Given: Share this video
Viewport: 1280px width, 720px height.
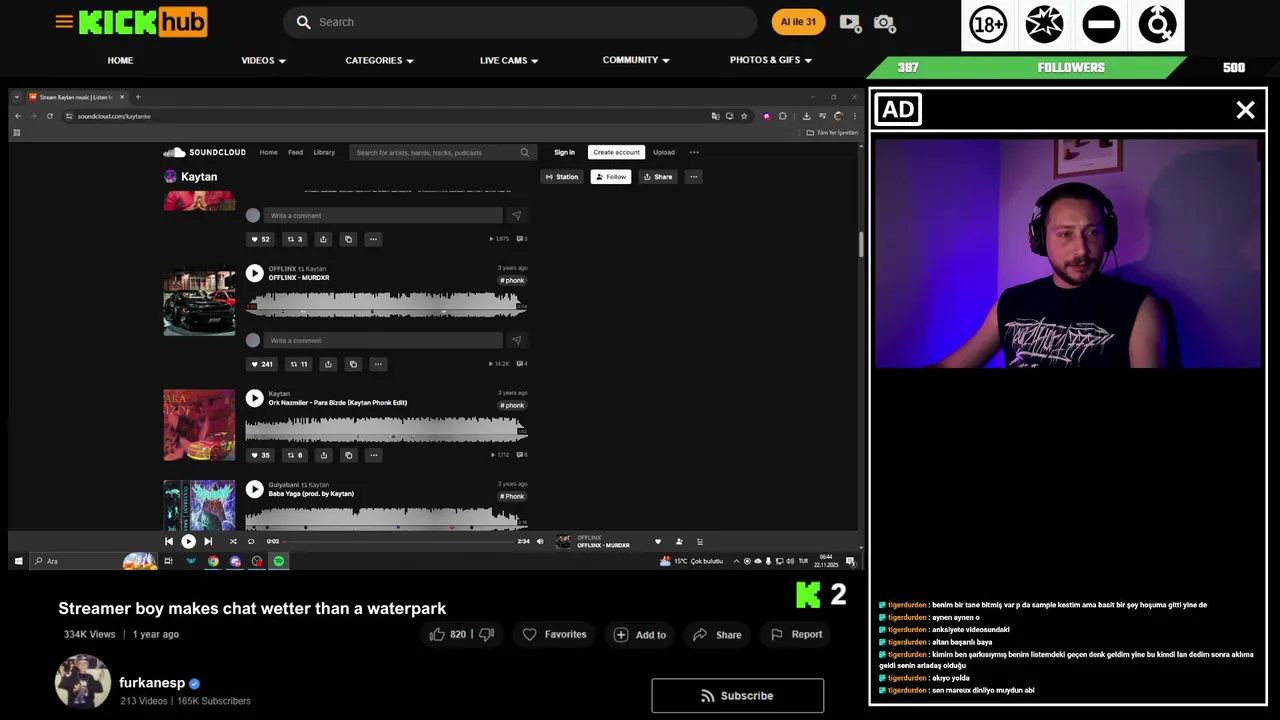Looking at the screenshot, I should click(717, 634).
